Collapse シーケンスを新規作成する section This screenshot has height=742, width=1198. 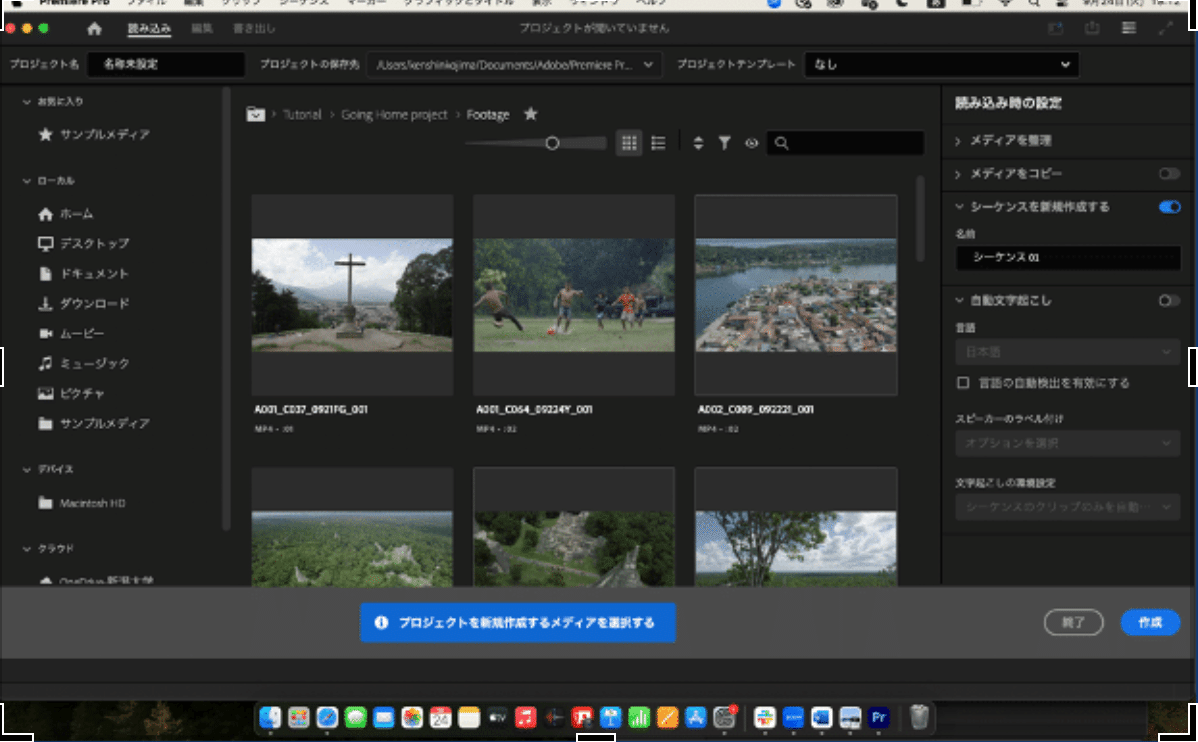point(960,206)
